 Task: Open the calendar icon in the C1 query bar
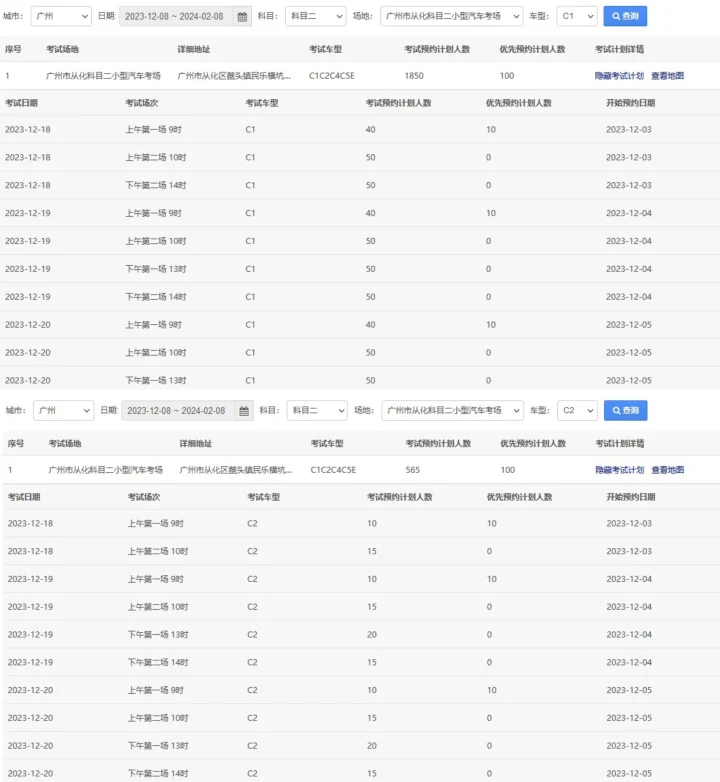243,17
